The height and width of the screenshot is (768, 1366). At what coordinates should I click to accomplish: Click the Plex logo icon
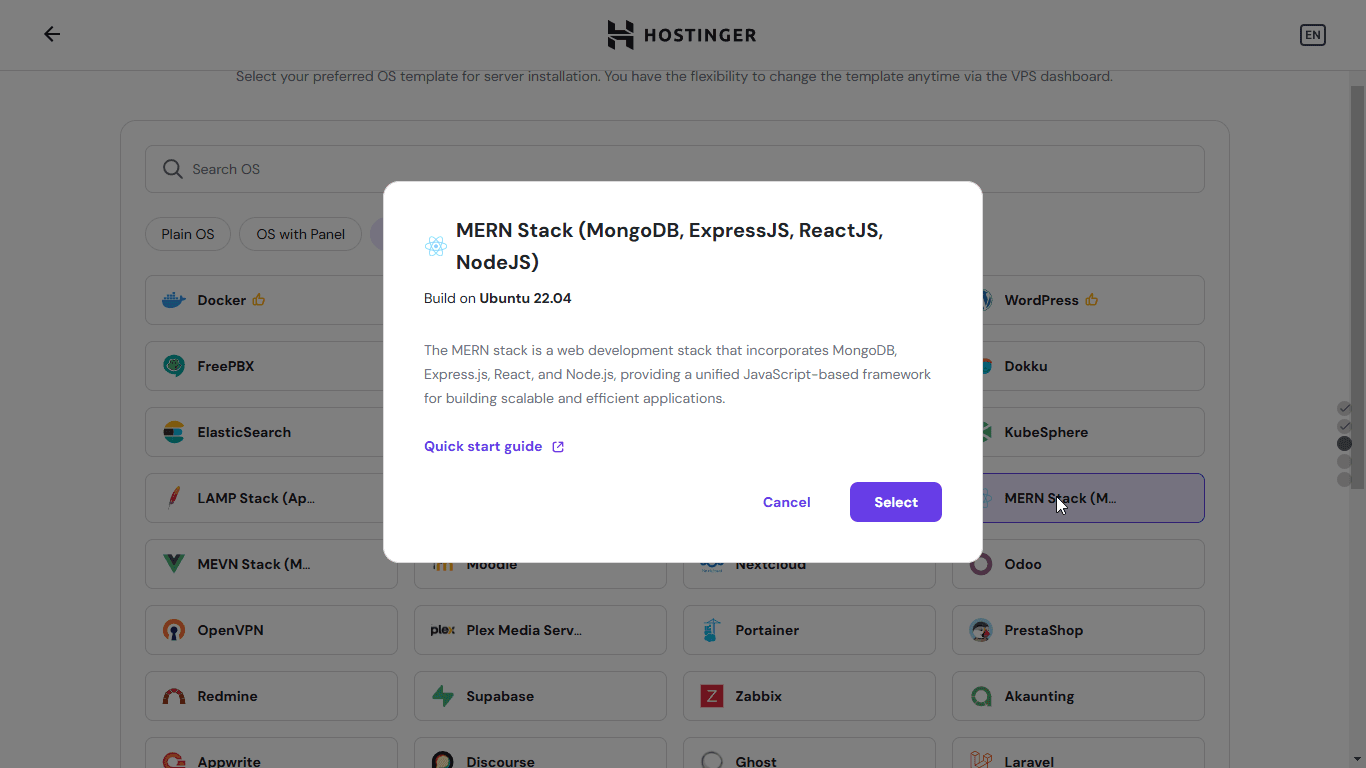(x=443, y=630)
